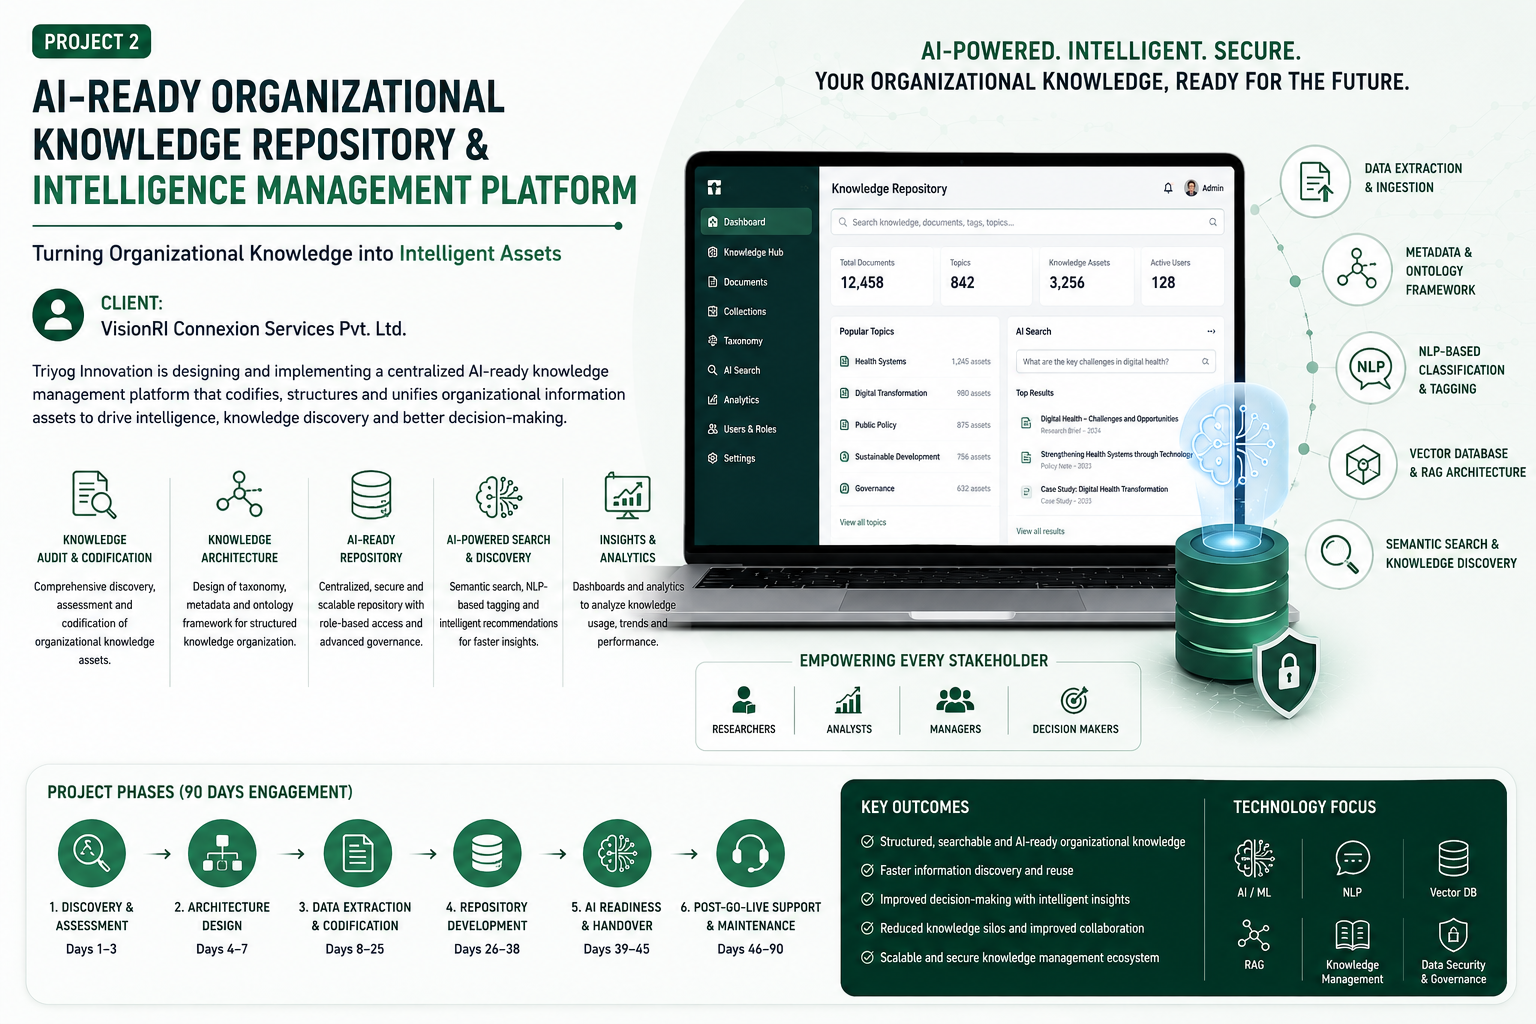Viewport: 1536px width, 1024px height.
Task: Click the Post-Go-Live Support headset icon
Action: tap(750, 853)
